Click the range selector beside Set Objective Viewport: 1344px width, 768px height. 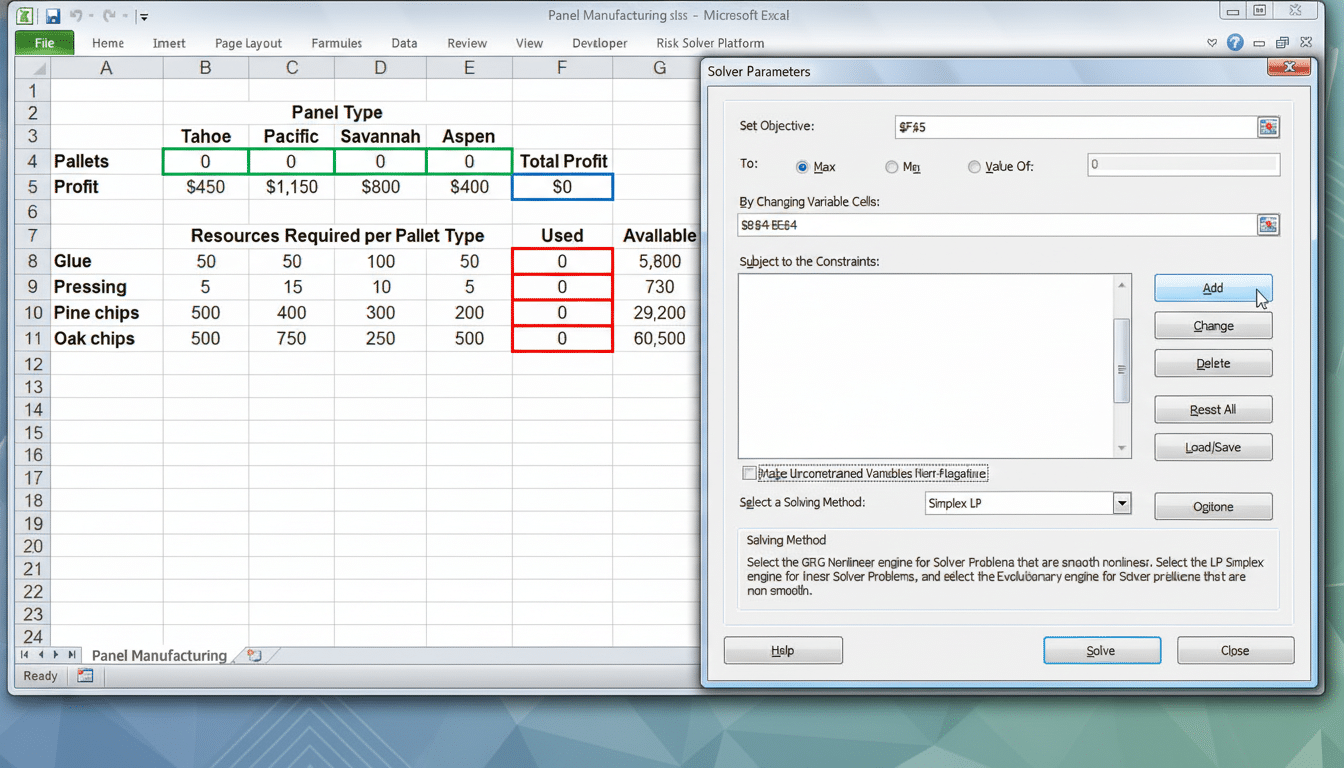(1267, 127)
